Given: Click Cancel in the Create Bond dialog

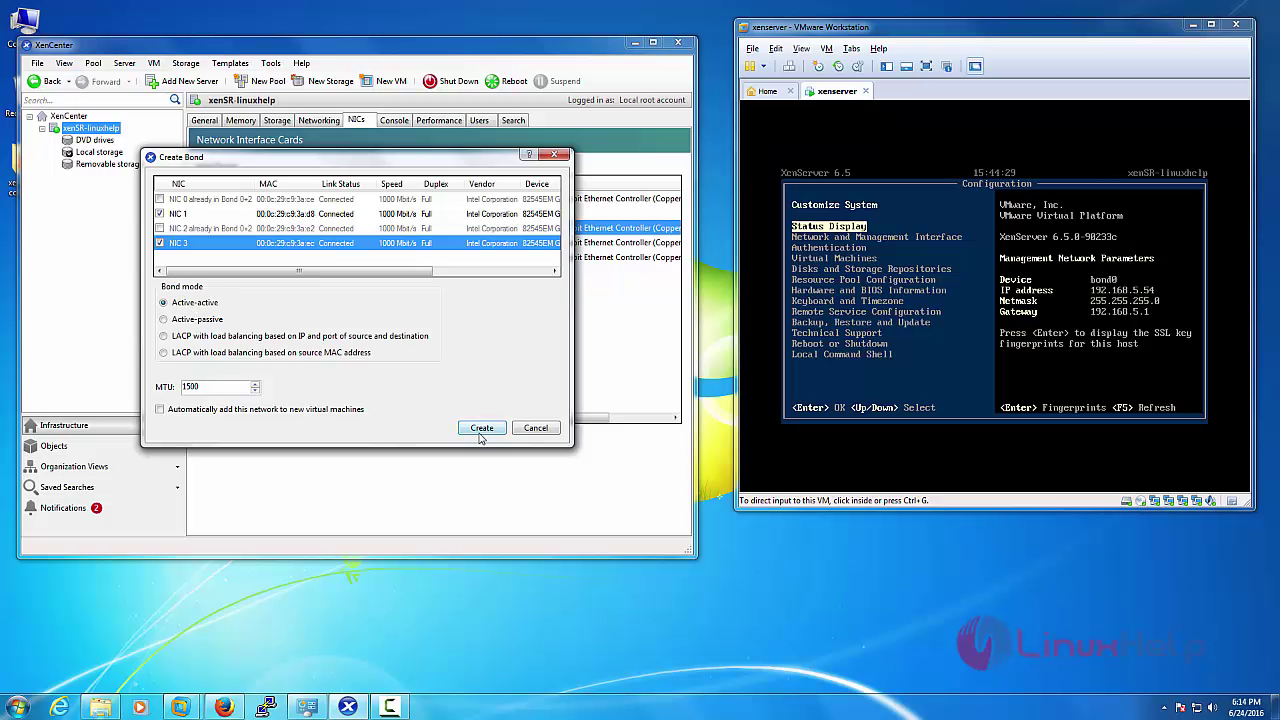Looking at the screenshot, I should point(536,428).
